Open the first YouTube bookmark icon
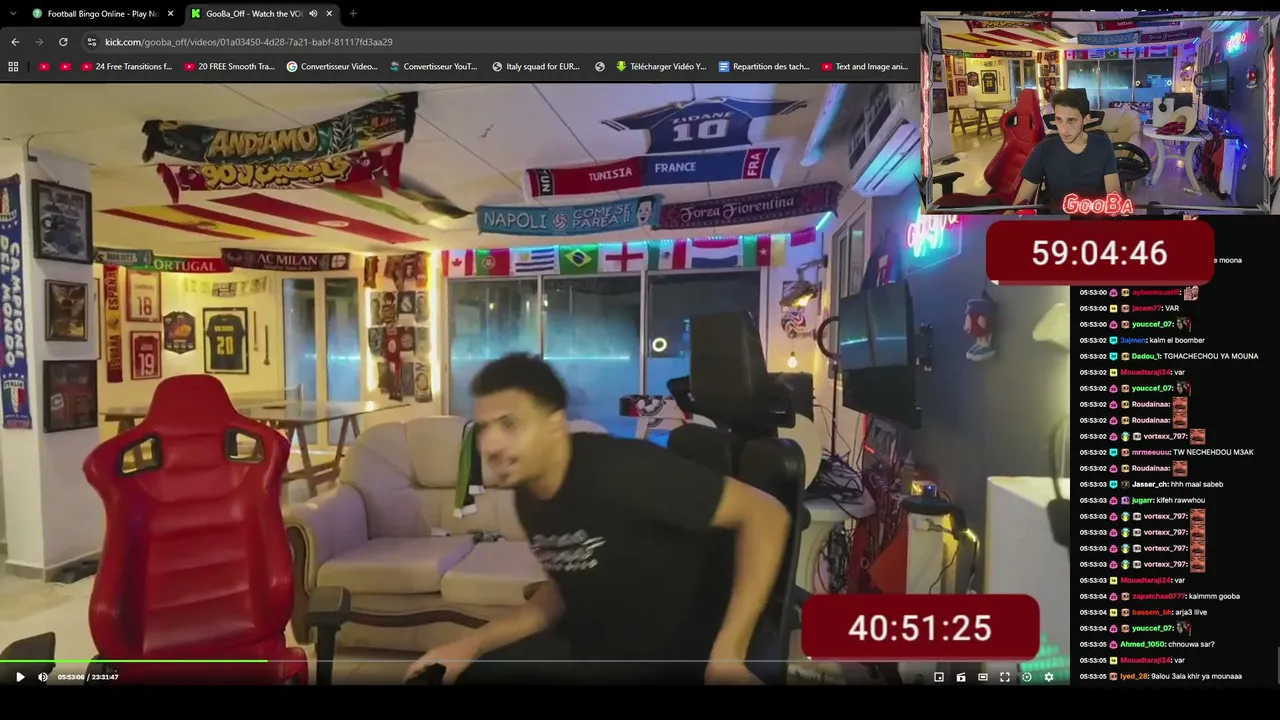1280x720 pixels. point(43,67)
